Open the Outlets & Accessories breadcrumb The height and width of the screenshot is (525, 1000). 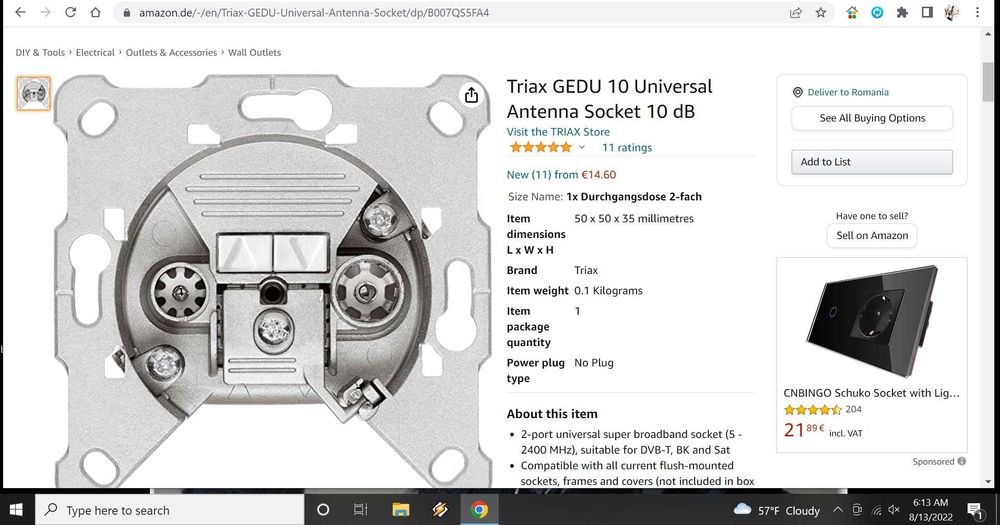(x=171, y=52)
